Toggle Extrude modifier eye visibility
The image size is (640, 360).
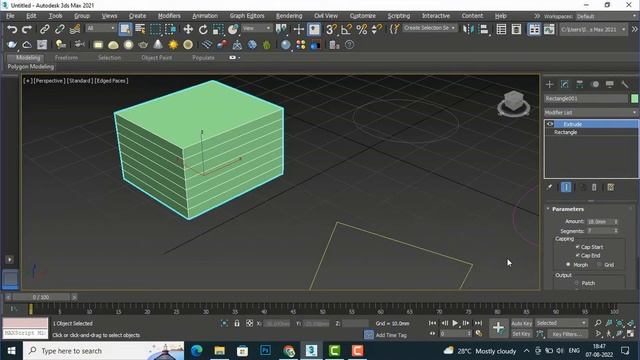(550, 124)
